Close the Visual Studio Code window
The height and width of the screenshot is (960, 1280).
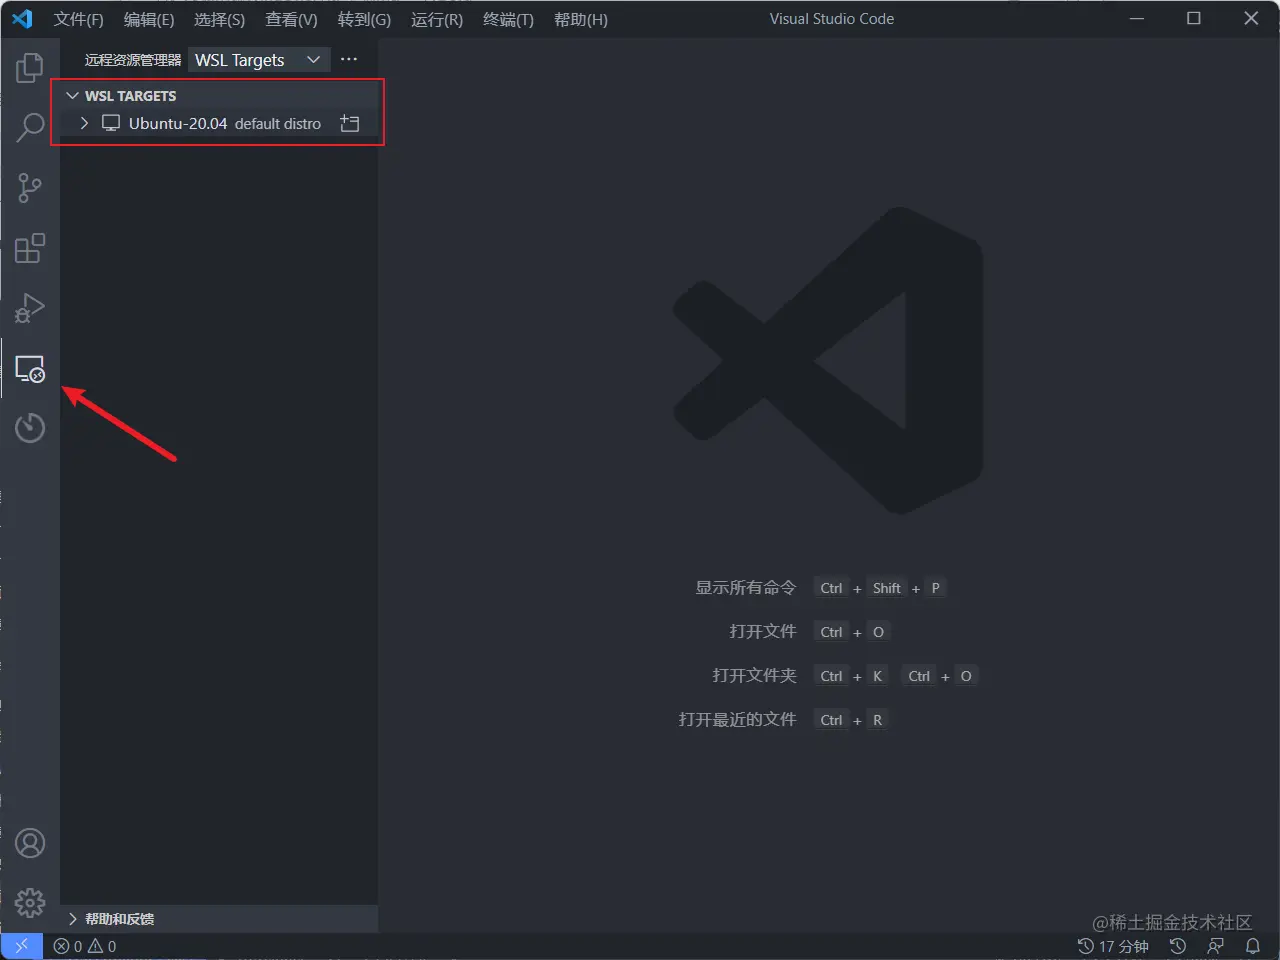pos(1251,19)
